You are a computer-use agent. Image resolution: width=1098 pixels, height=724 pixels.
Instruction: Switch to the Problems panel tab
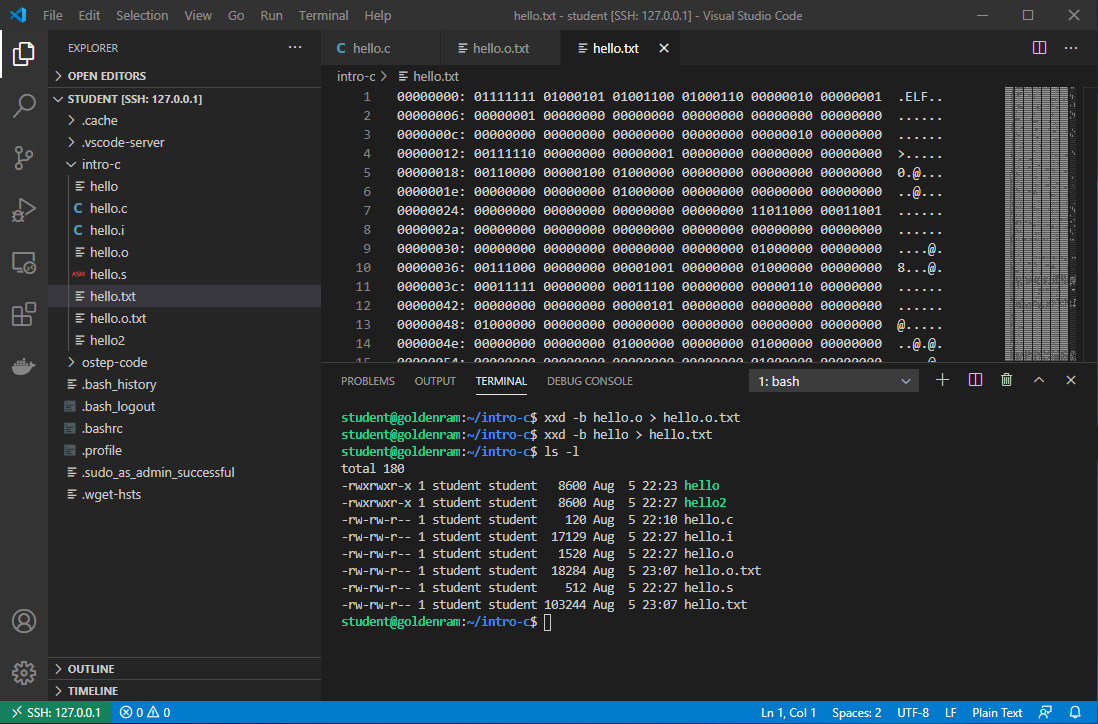click(368, 381)
